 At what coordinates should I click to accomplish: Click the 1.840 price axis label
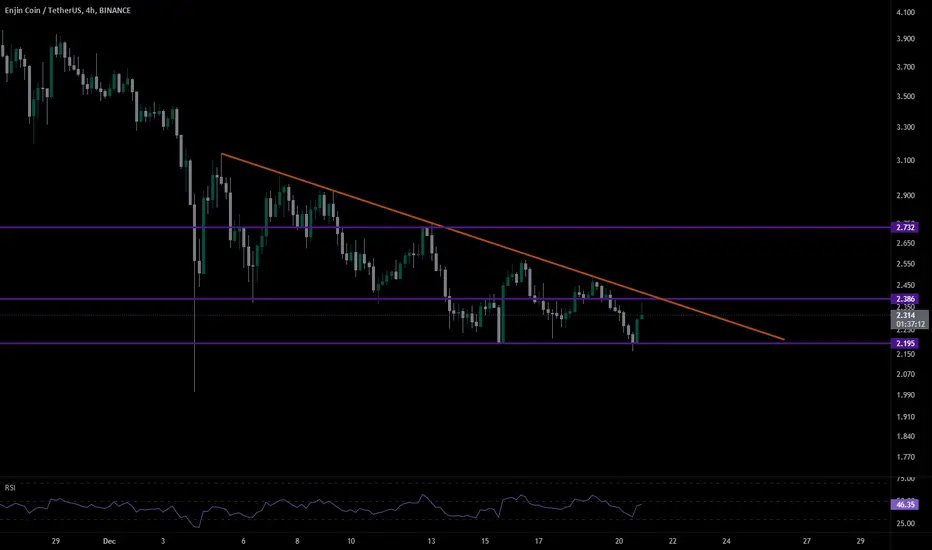click(x=905, y=436)
